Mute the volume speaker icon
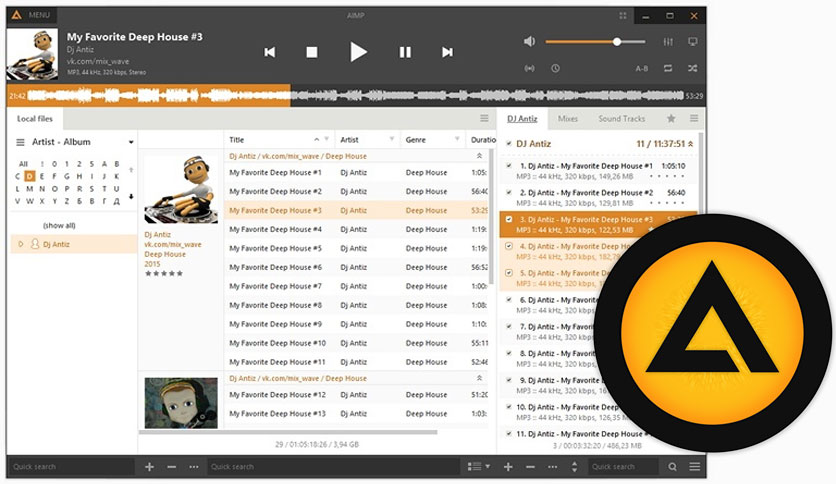The image size is (836, 484). click(529, 42)
